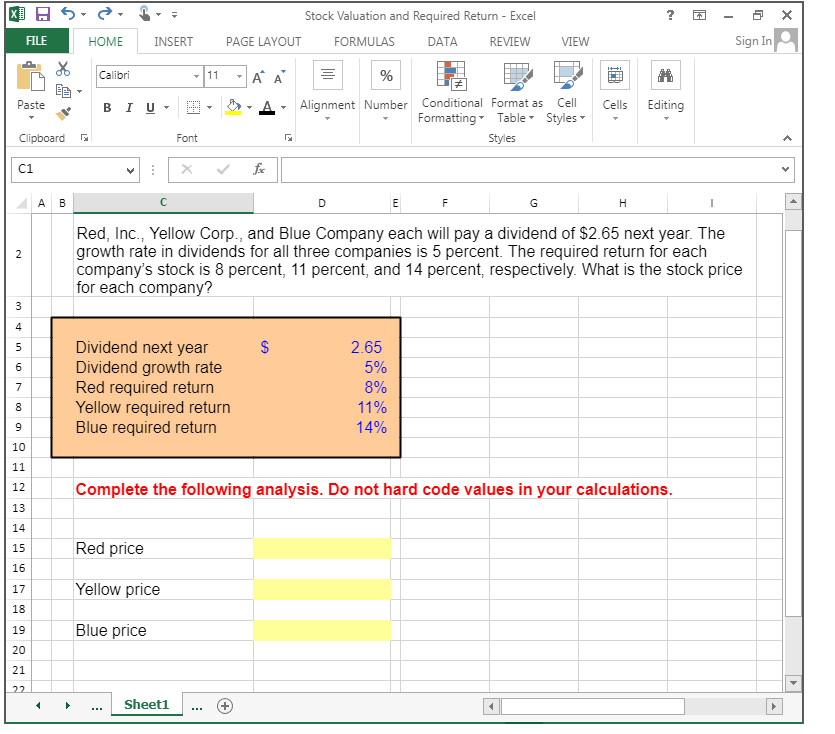The height and width of the screenshot is (734, 835).
Task: Open the FILE menu
Action: pos(36,41)
